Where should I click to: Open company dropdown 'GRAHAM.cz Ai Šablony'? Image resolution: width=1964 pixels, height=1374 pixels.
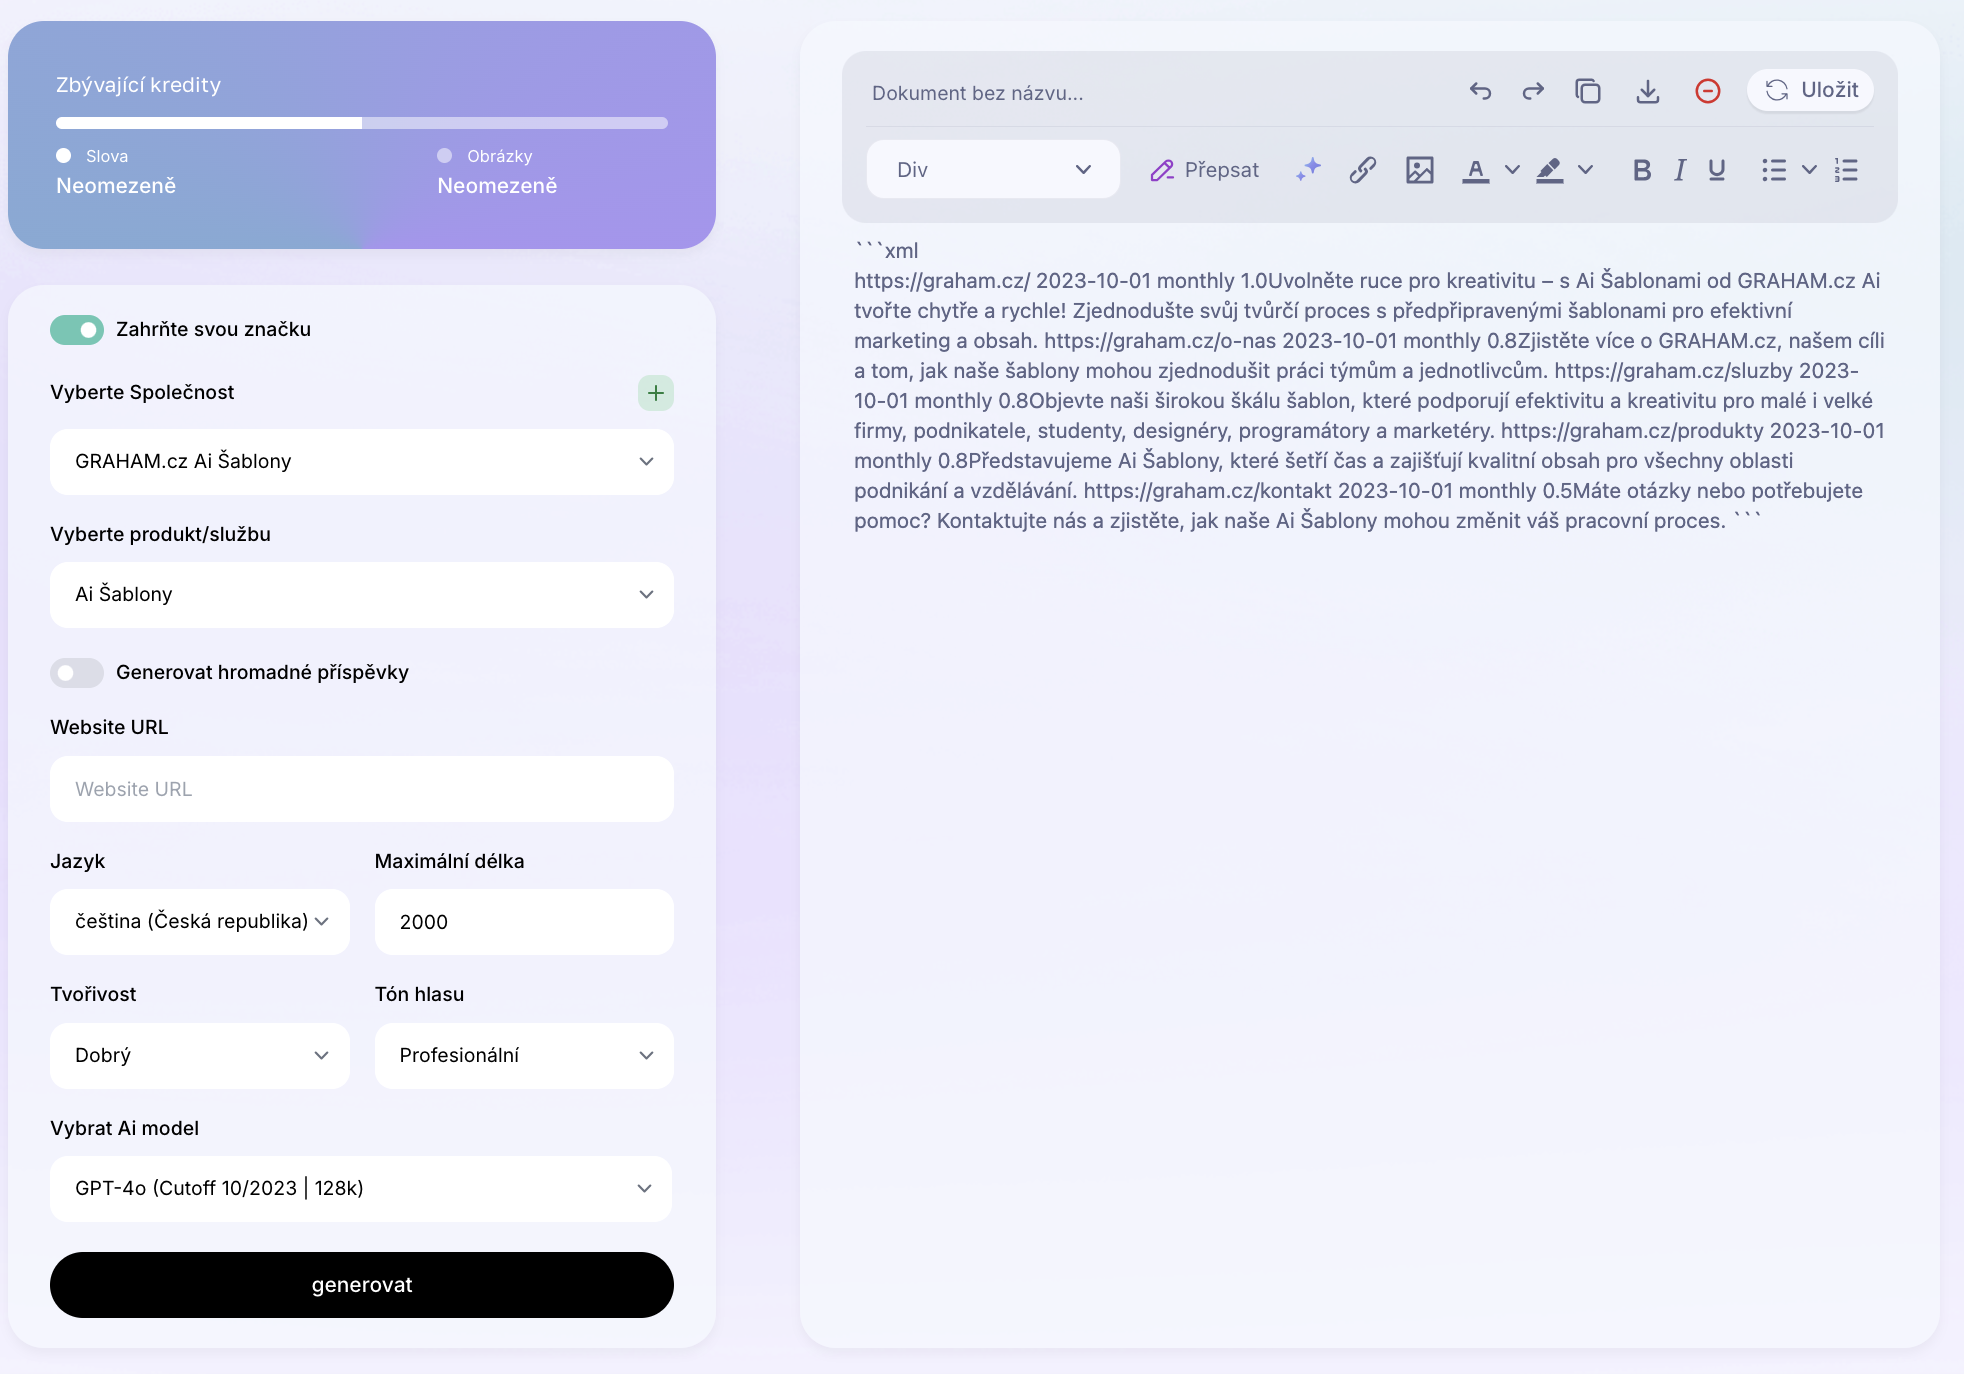click(362, 462)
